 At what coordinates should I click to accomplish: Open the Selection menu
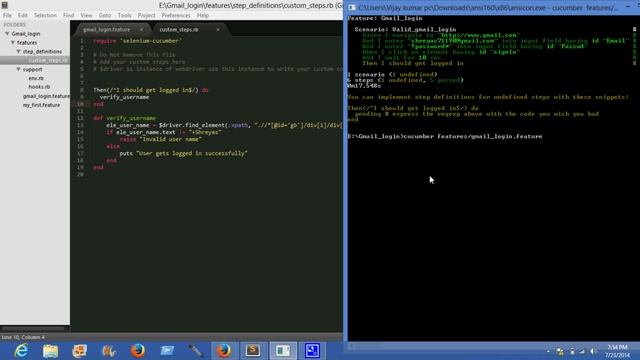[x=45, y=16]
